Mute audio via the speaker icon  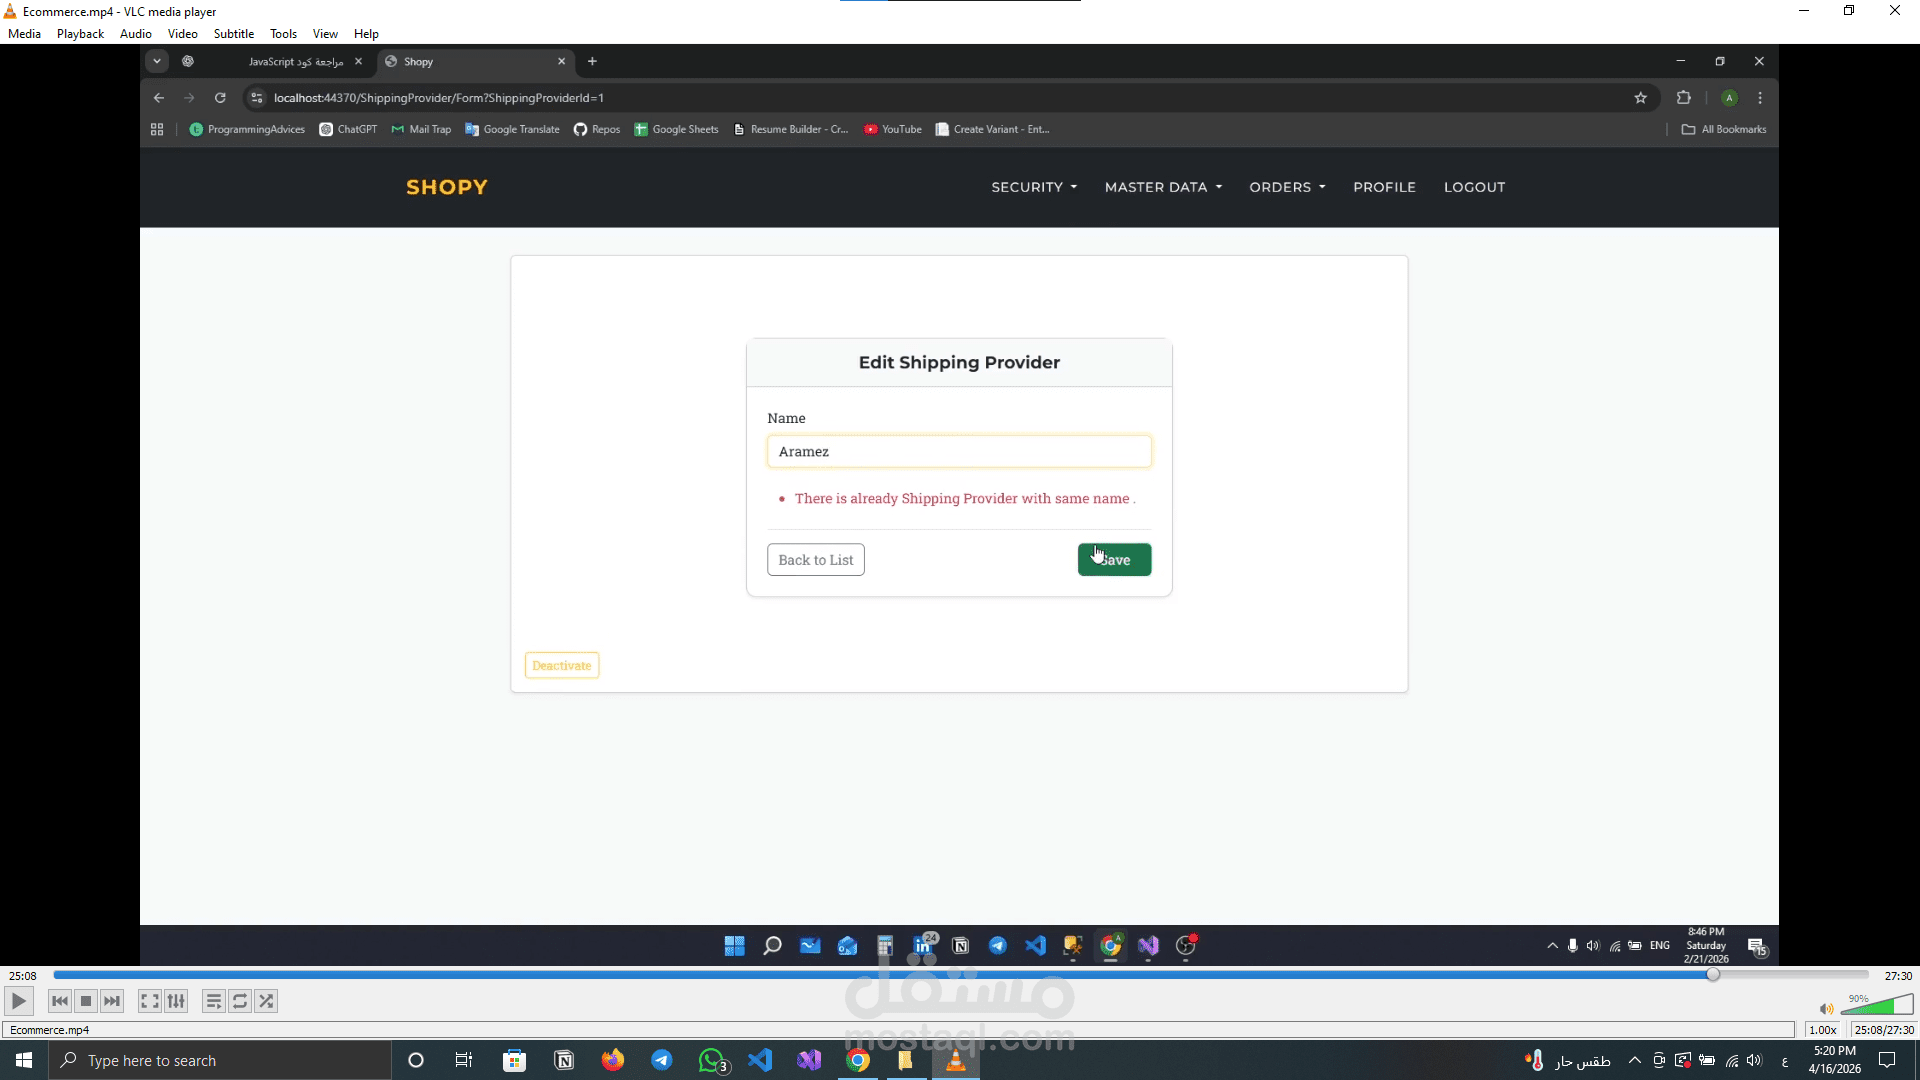pyautogui.click(x=1826, y=1009)
